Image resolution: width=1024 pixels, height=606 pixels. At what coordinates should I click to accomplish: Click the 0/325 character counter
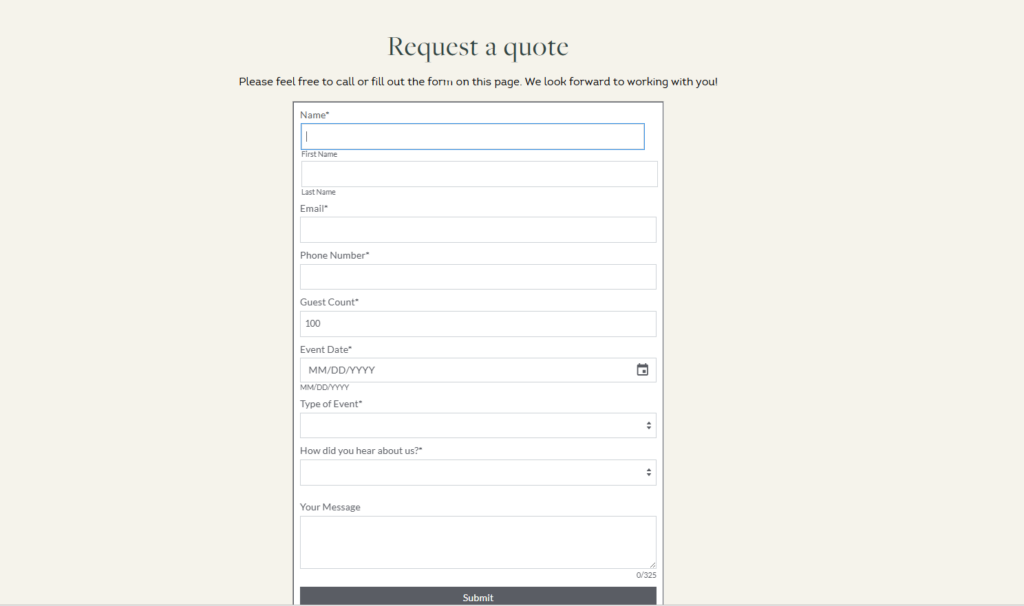644,574
